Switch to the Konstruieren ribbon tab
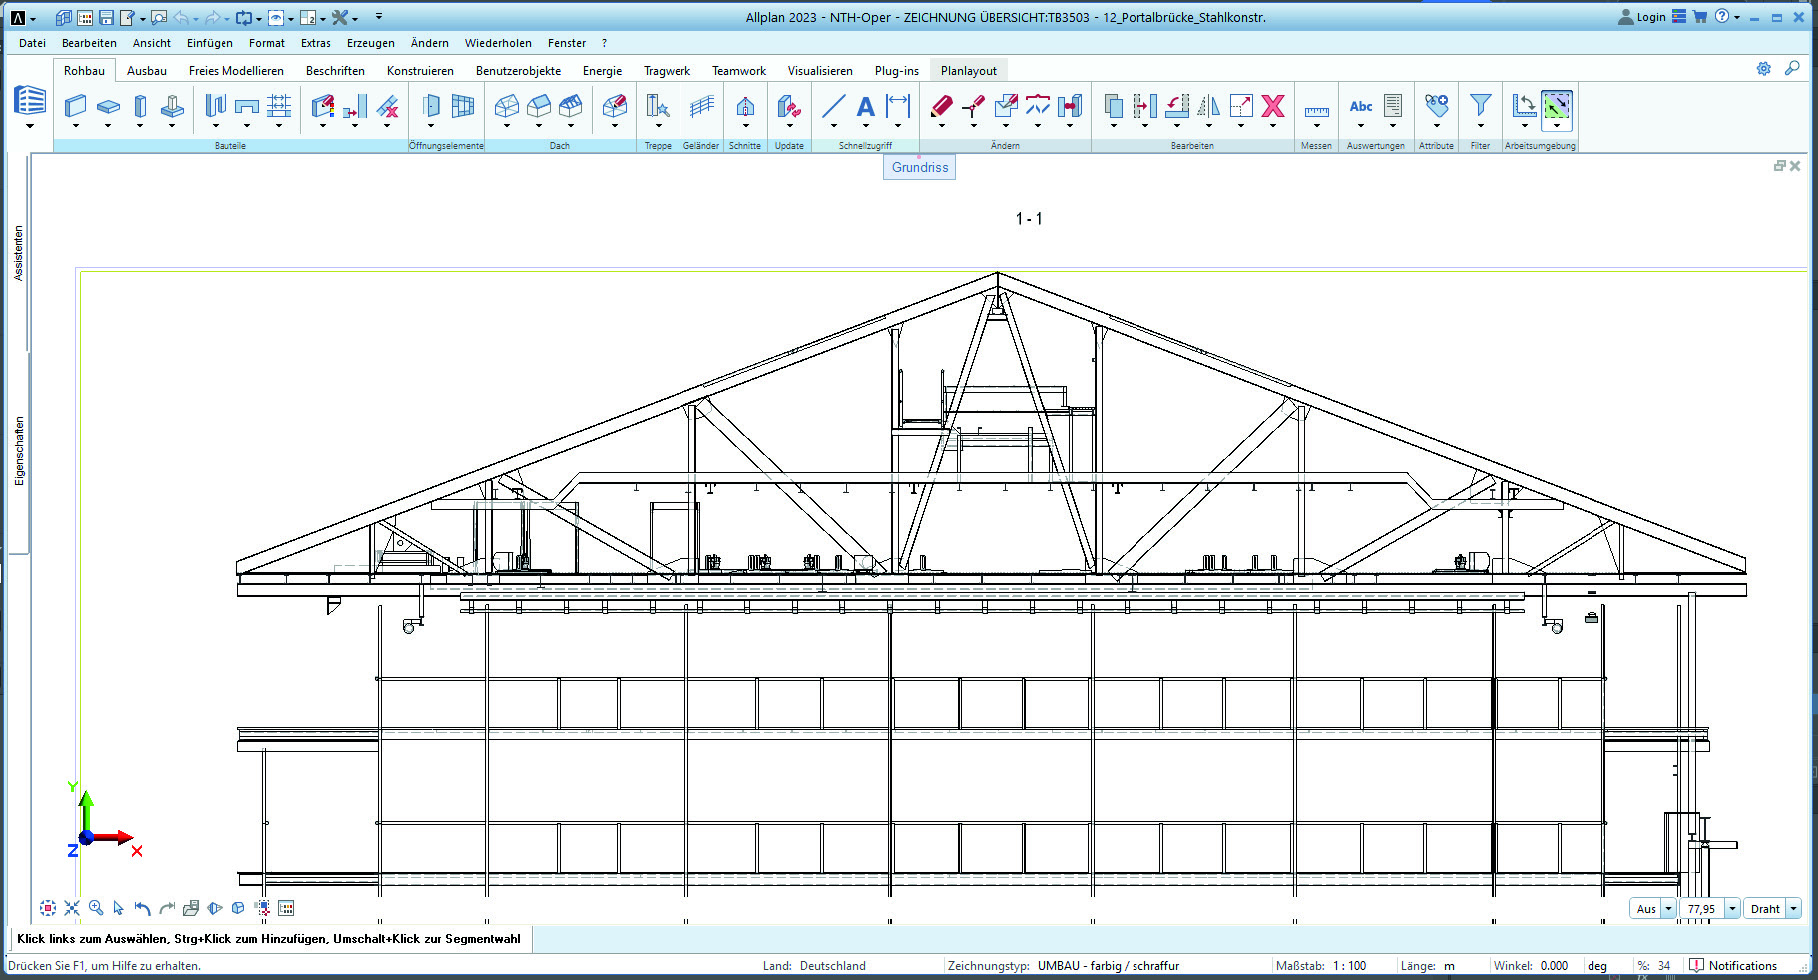 tap(420, 70)
